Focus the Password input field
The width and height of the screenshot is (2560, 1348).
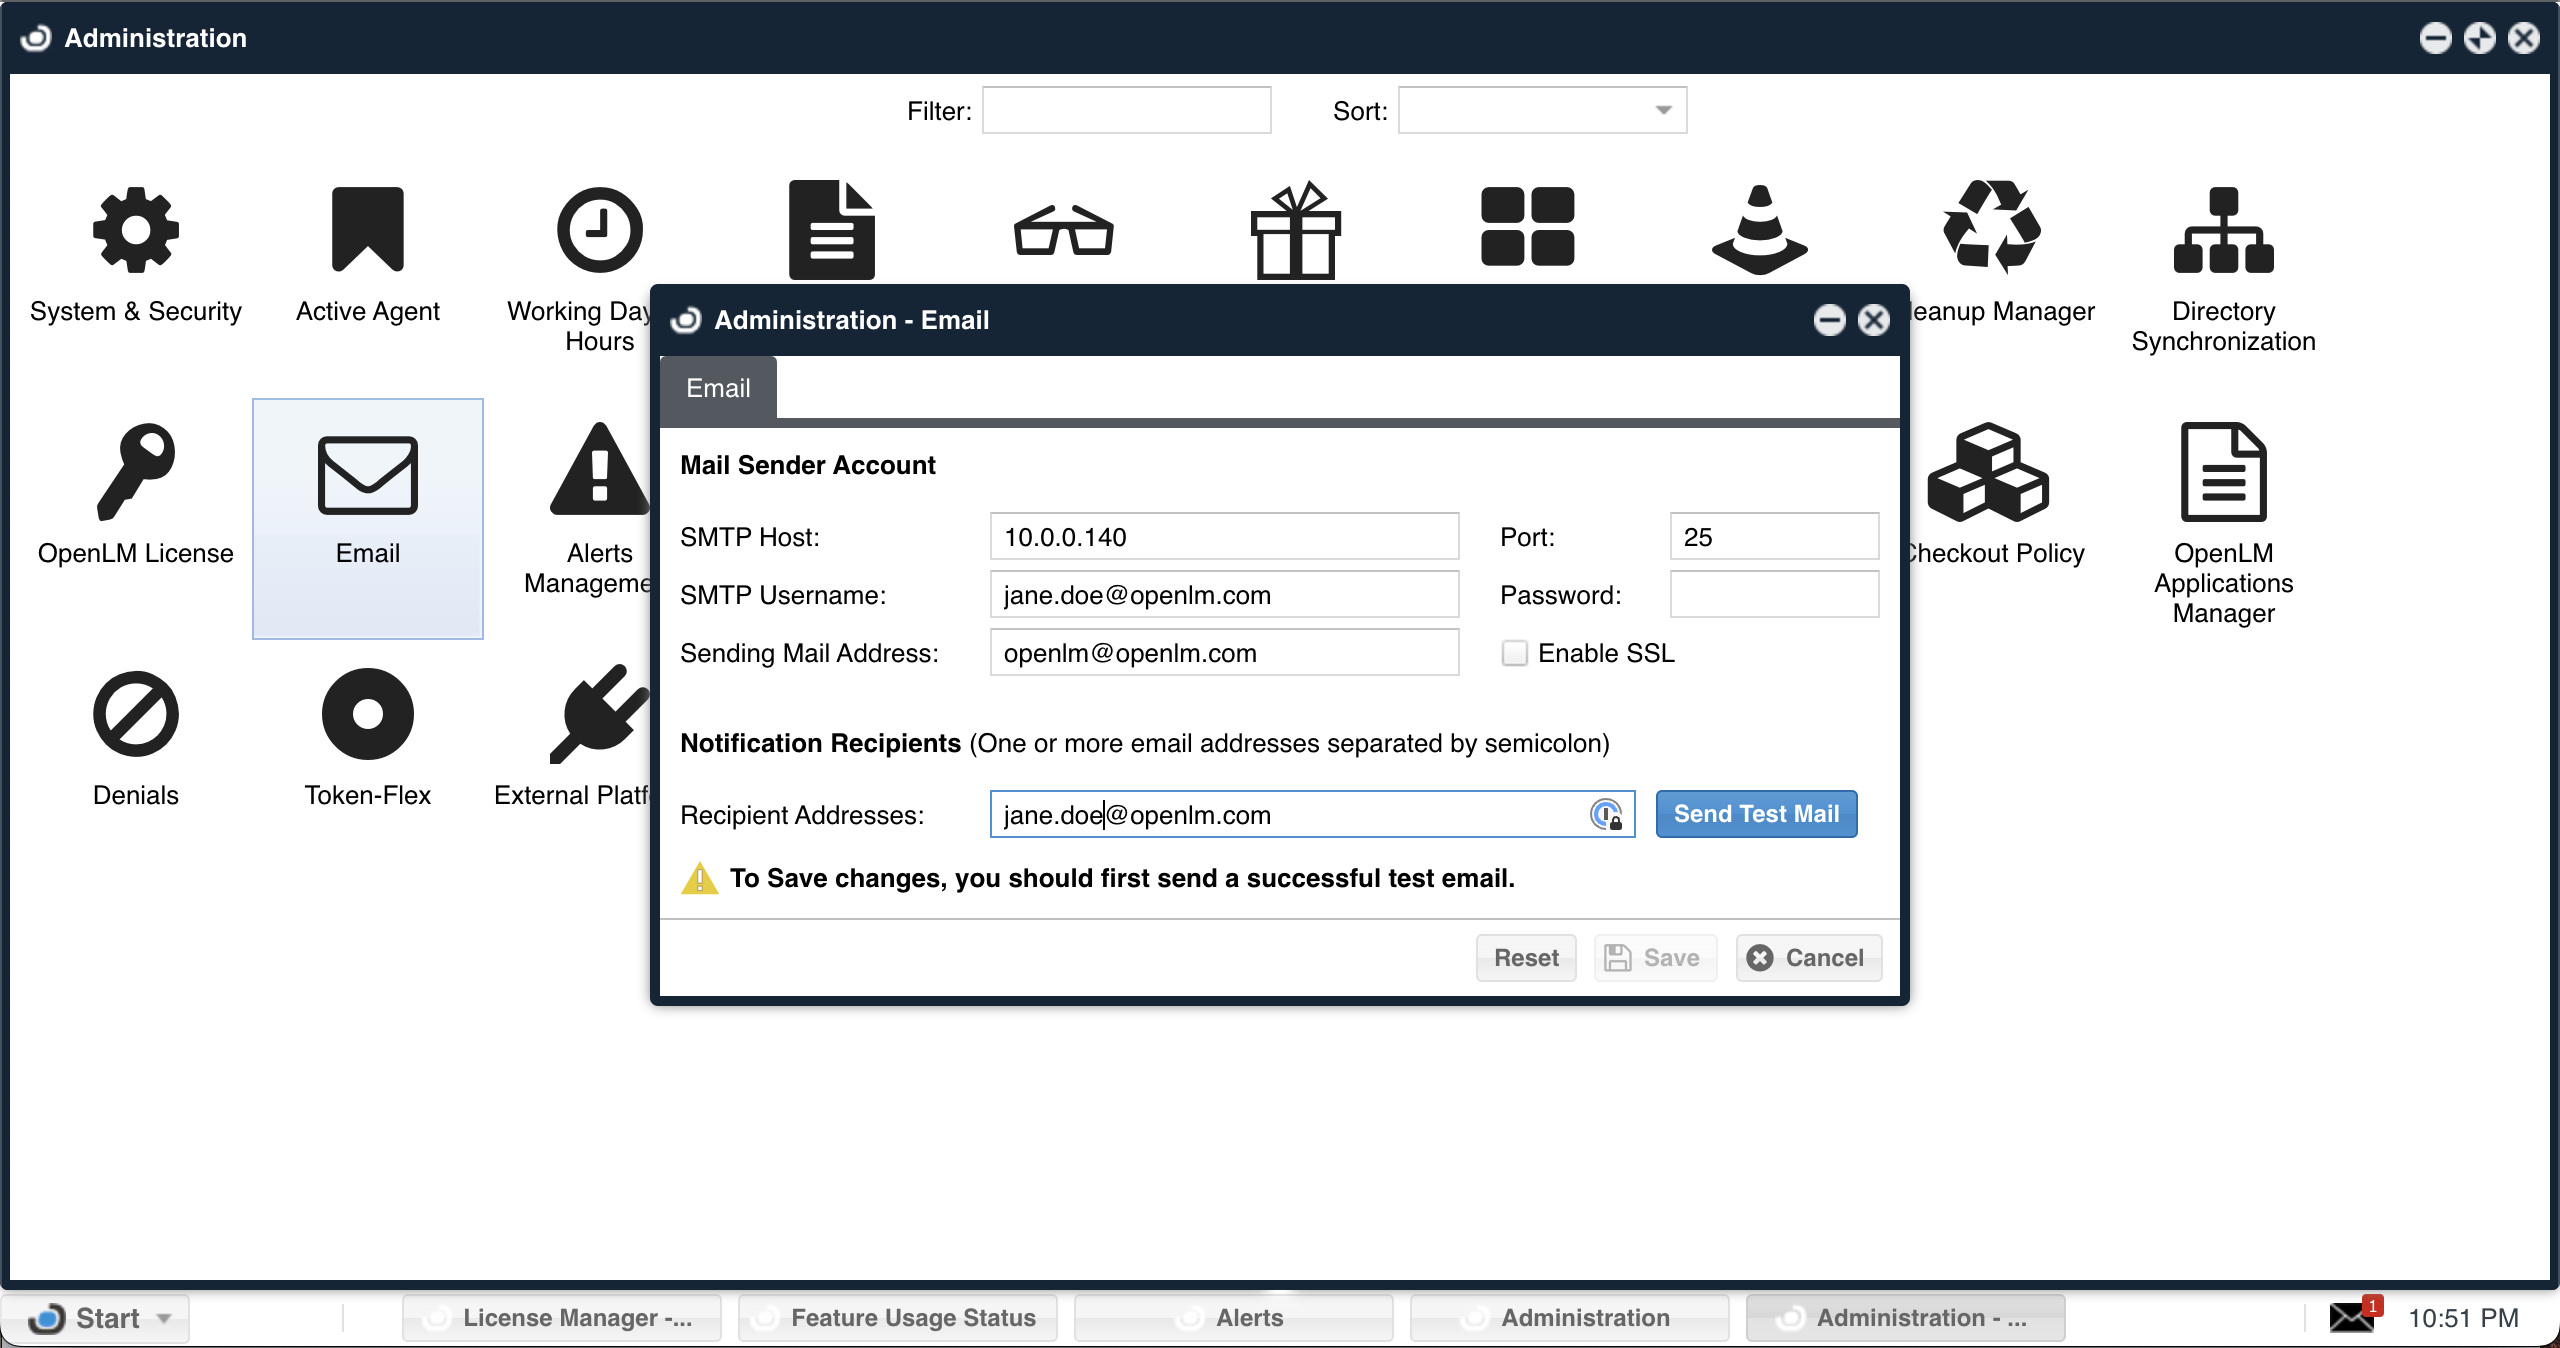1774,595
